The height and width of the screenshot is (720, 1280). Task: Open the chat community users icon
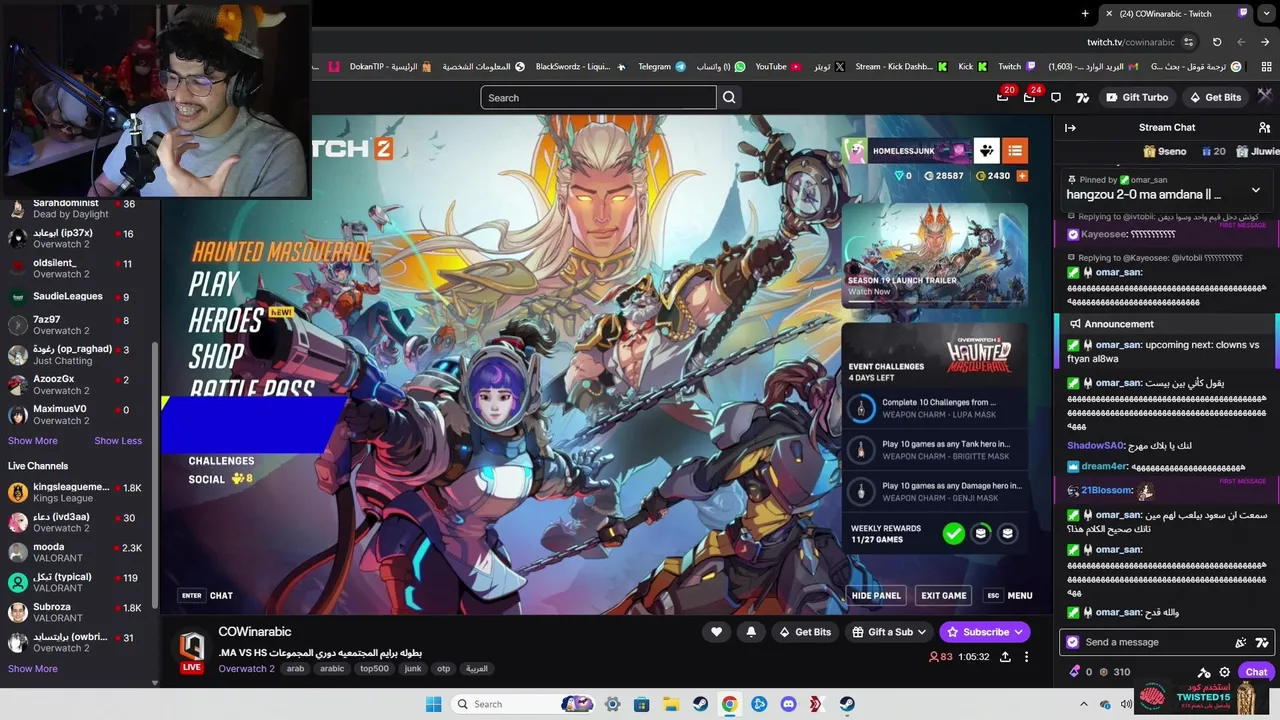coord(1264,127)
